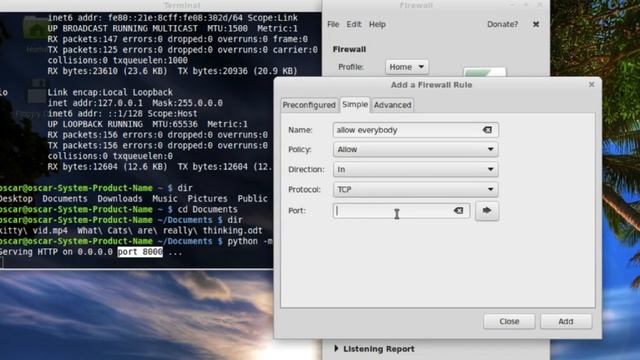
Task: Switch to the Advanced tab
Action: tap(393, 105)
